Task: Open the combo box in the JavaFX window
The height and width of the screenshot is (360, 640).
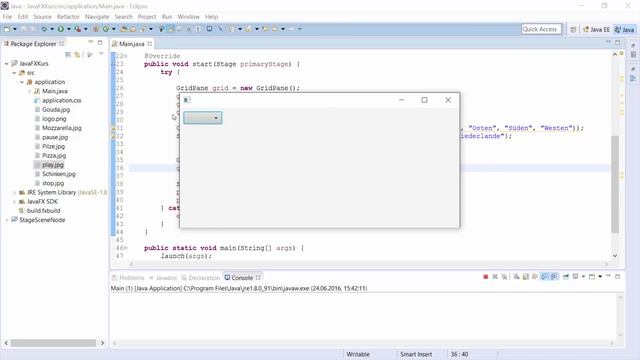Action: 203,118
